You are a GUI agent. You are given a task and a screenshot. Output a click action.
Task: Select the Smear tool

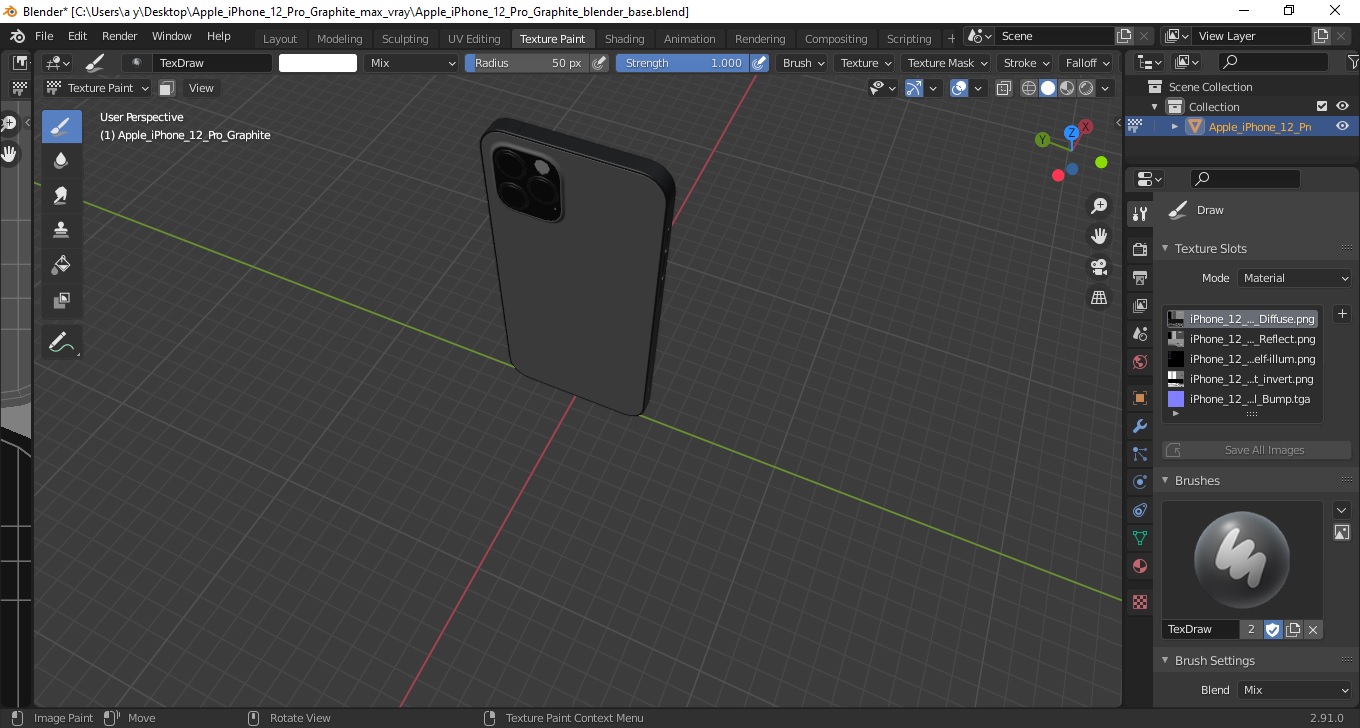61,195
